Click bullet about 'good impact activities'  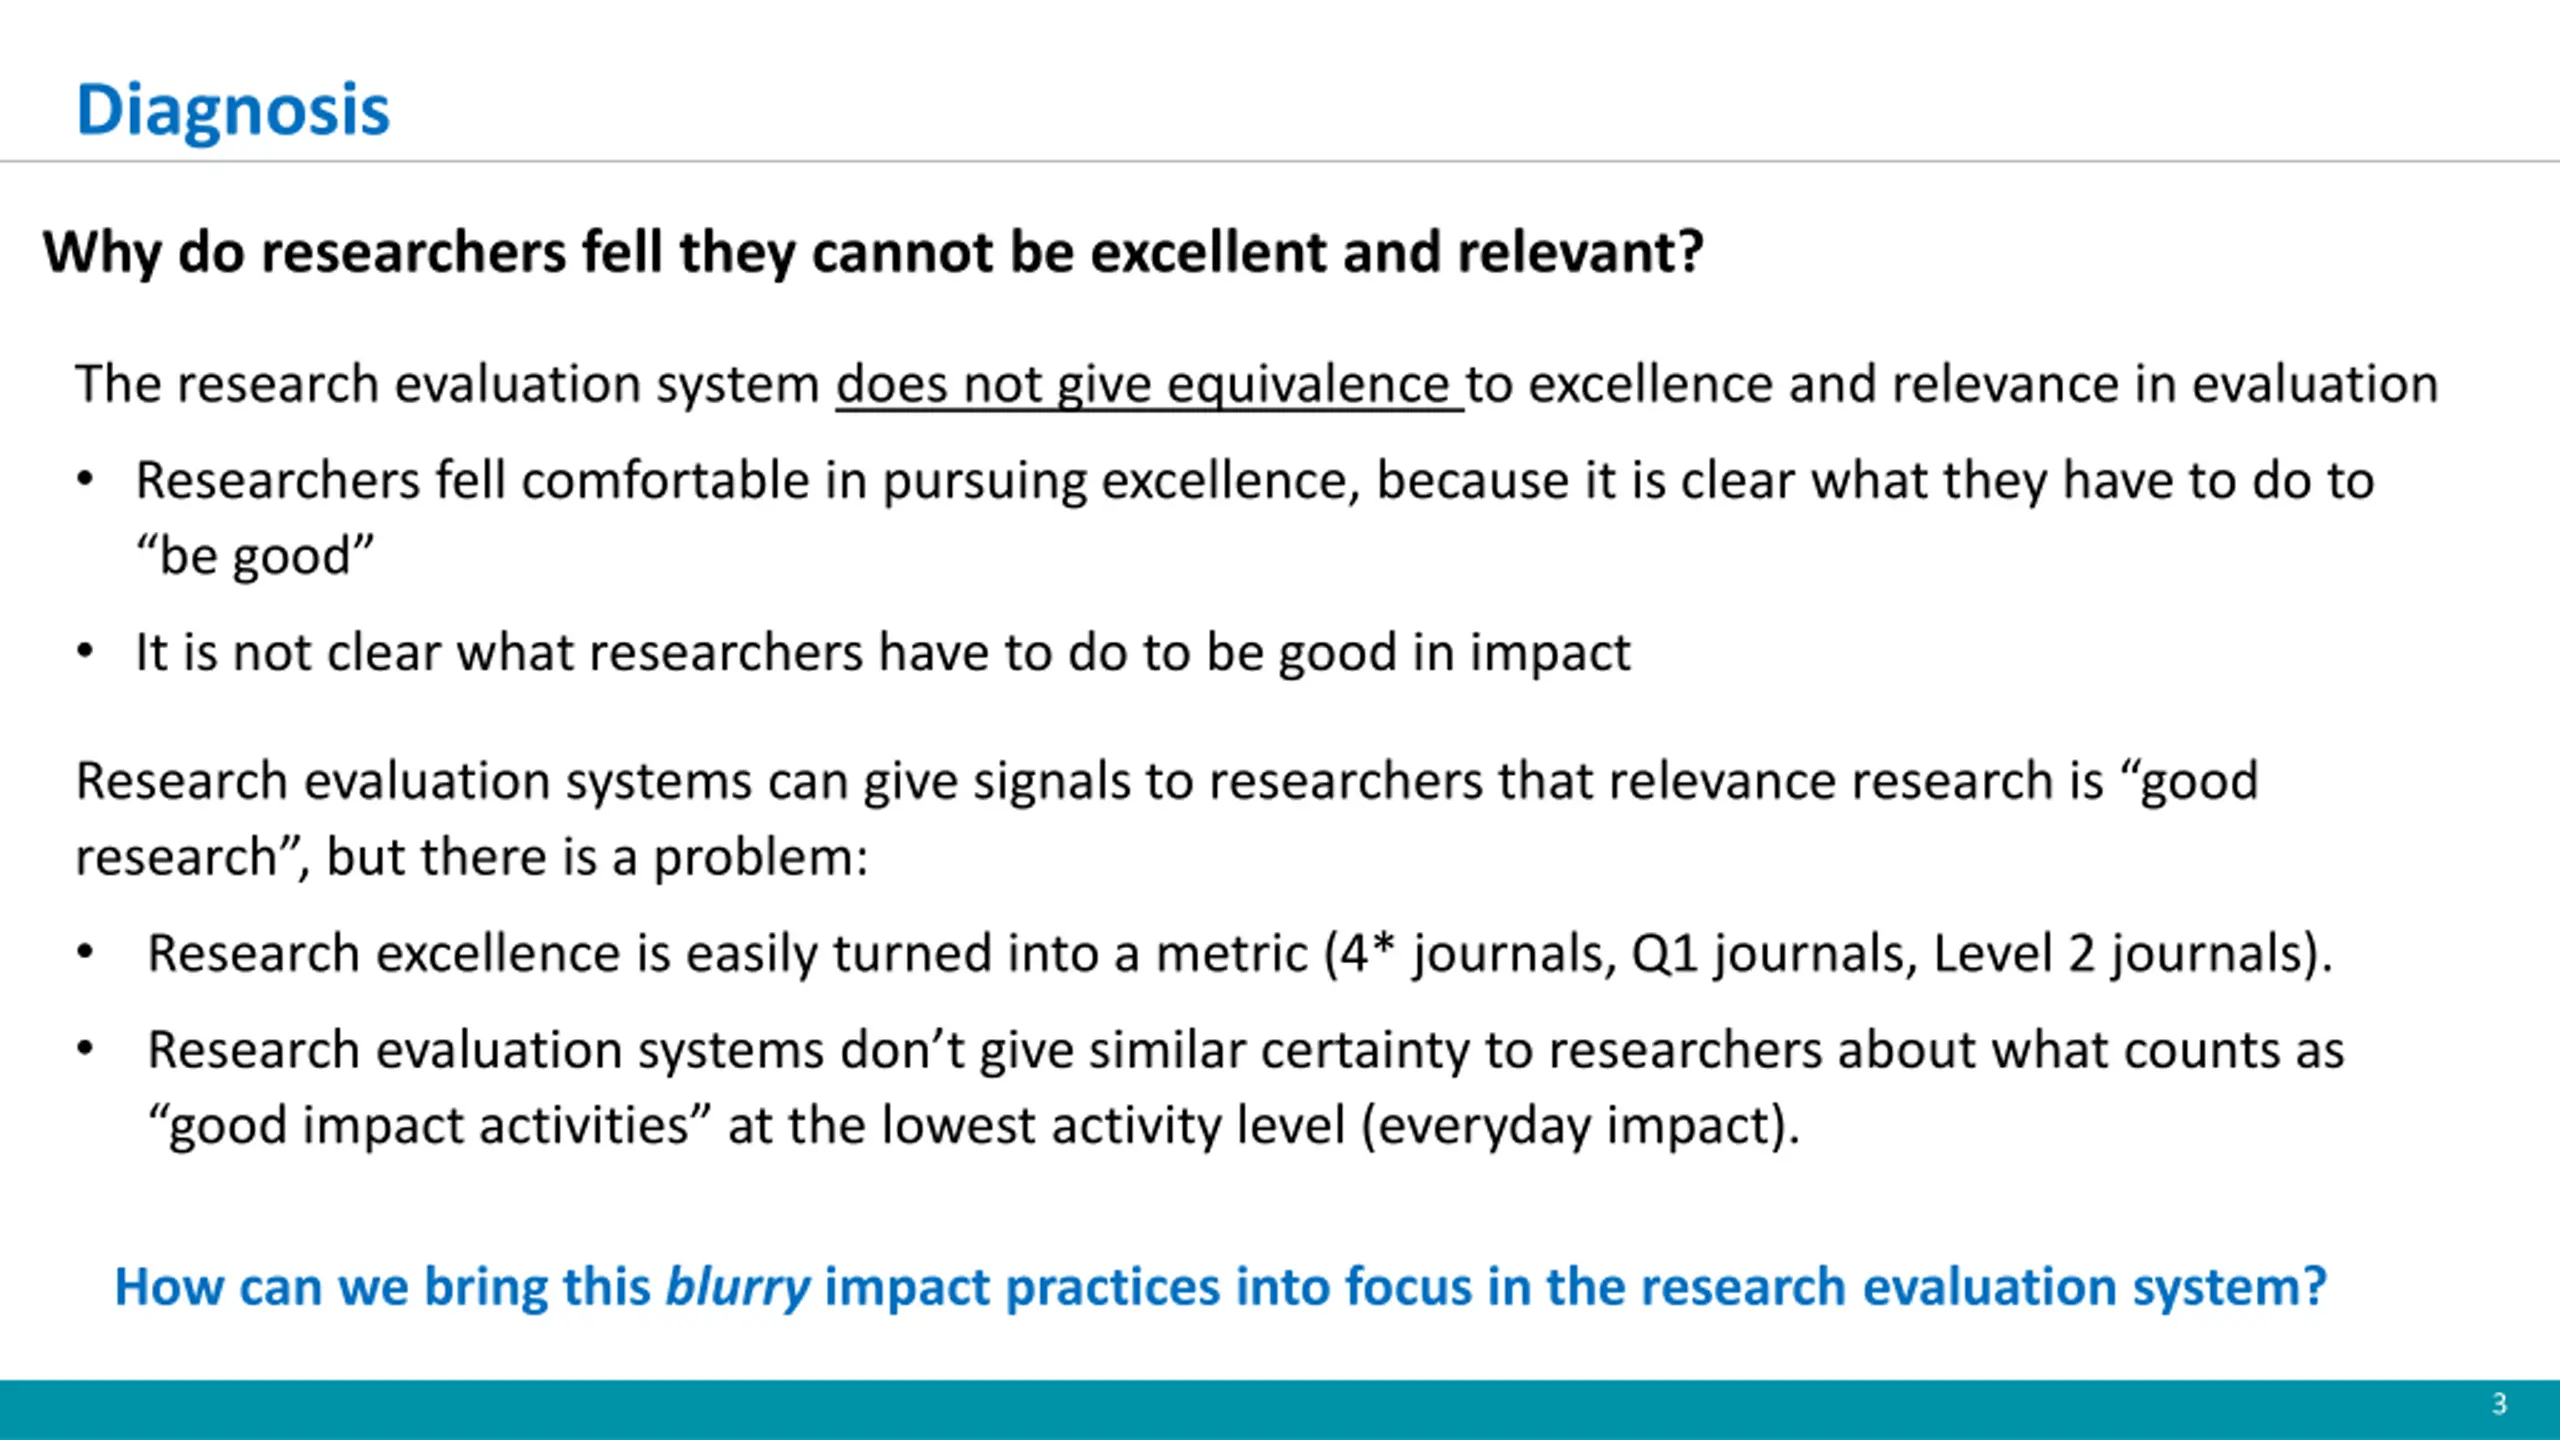[1246, 1088]
